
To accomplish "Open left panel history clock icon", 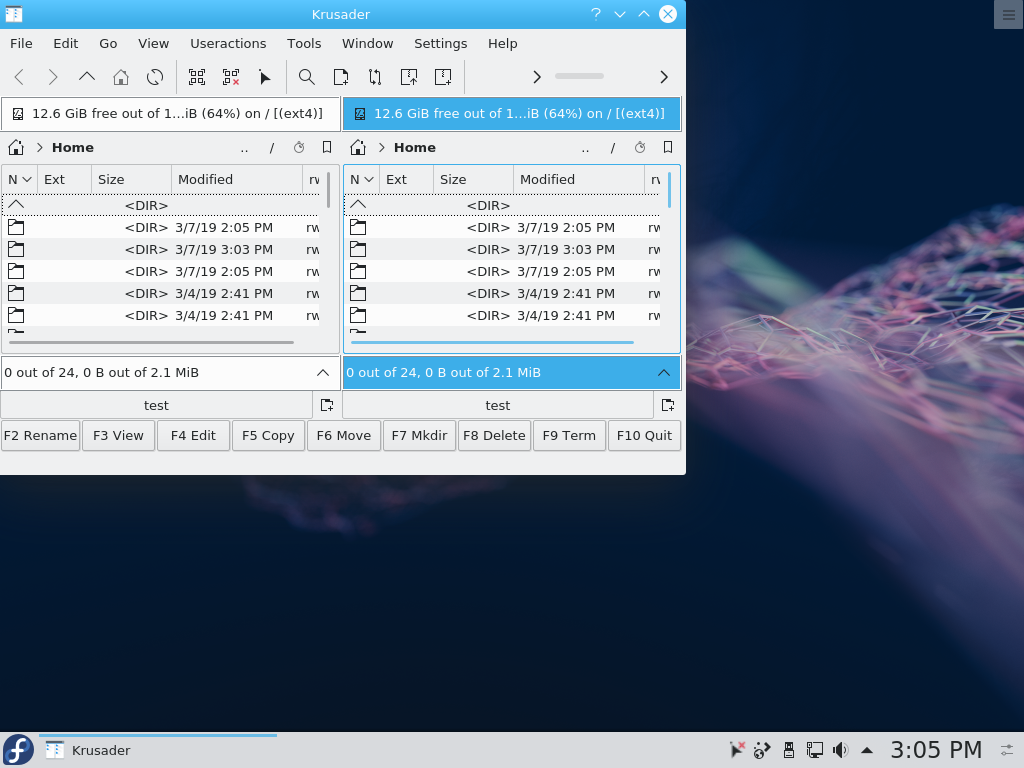I will click(299, 148).
